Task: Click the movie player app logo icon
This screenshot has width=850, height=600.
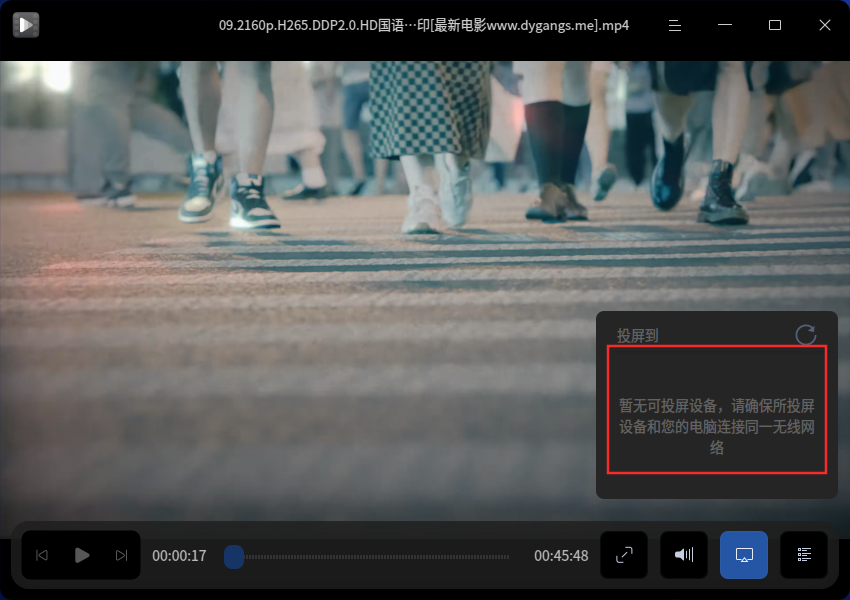Action: pyautogui.click(x=26, y=25)
